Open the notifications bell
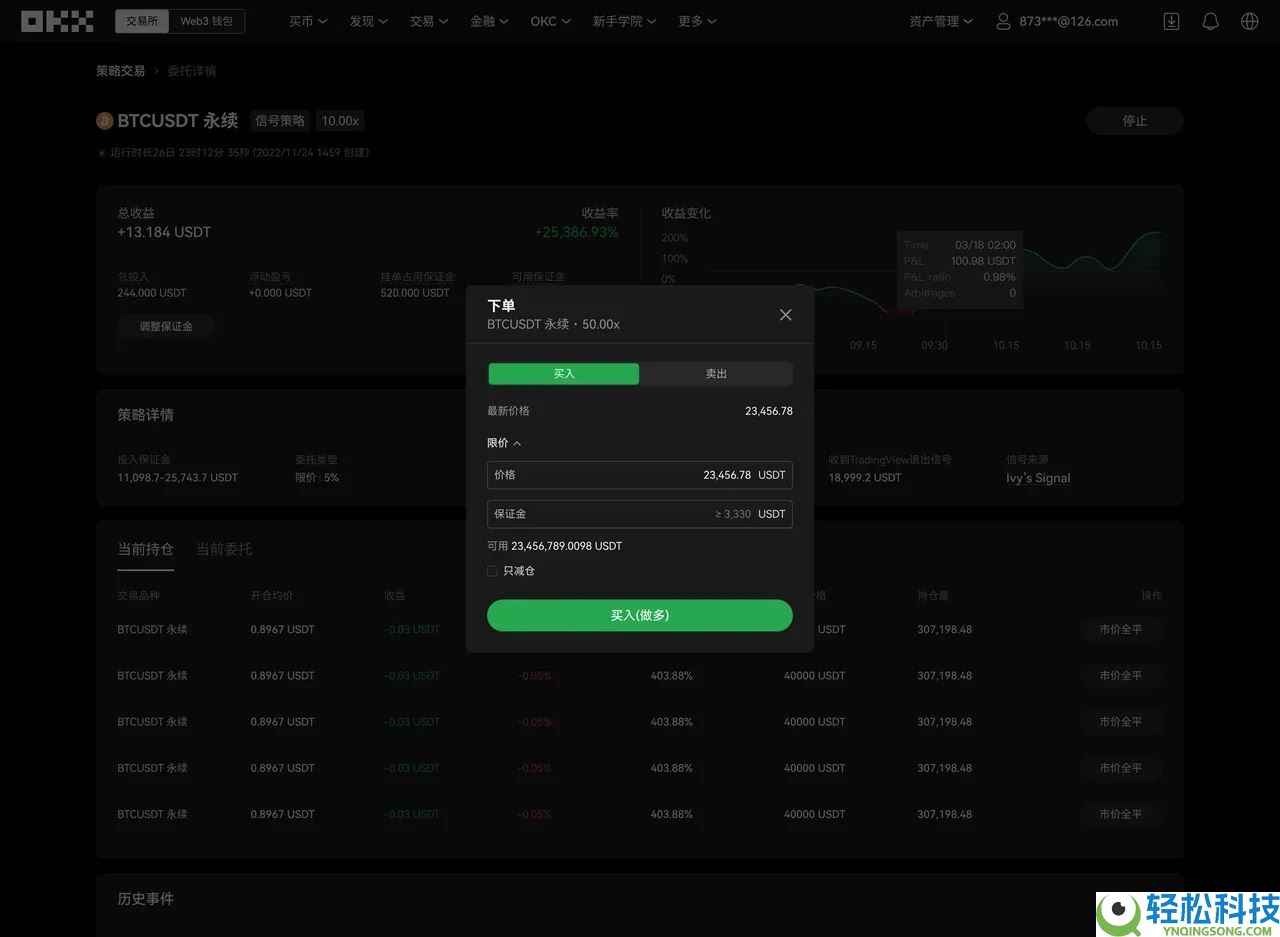The width and height of the screenshot is (1280, 937). 1210,21
